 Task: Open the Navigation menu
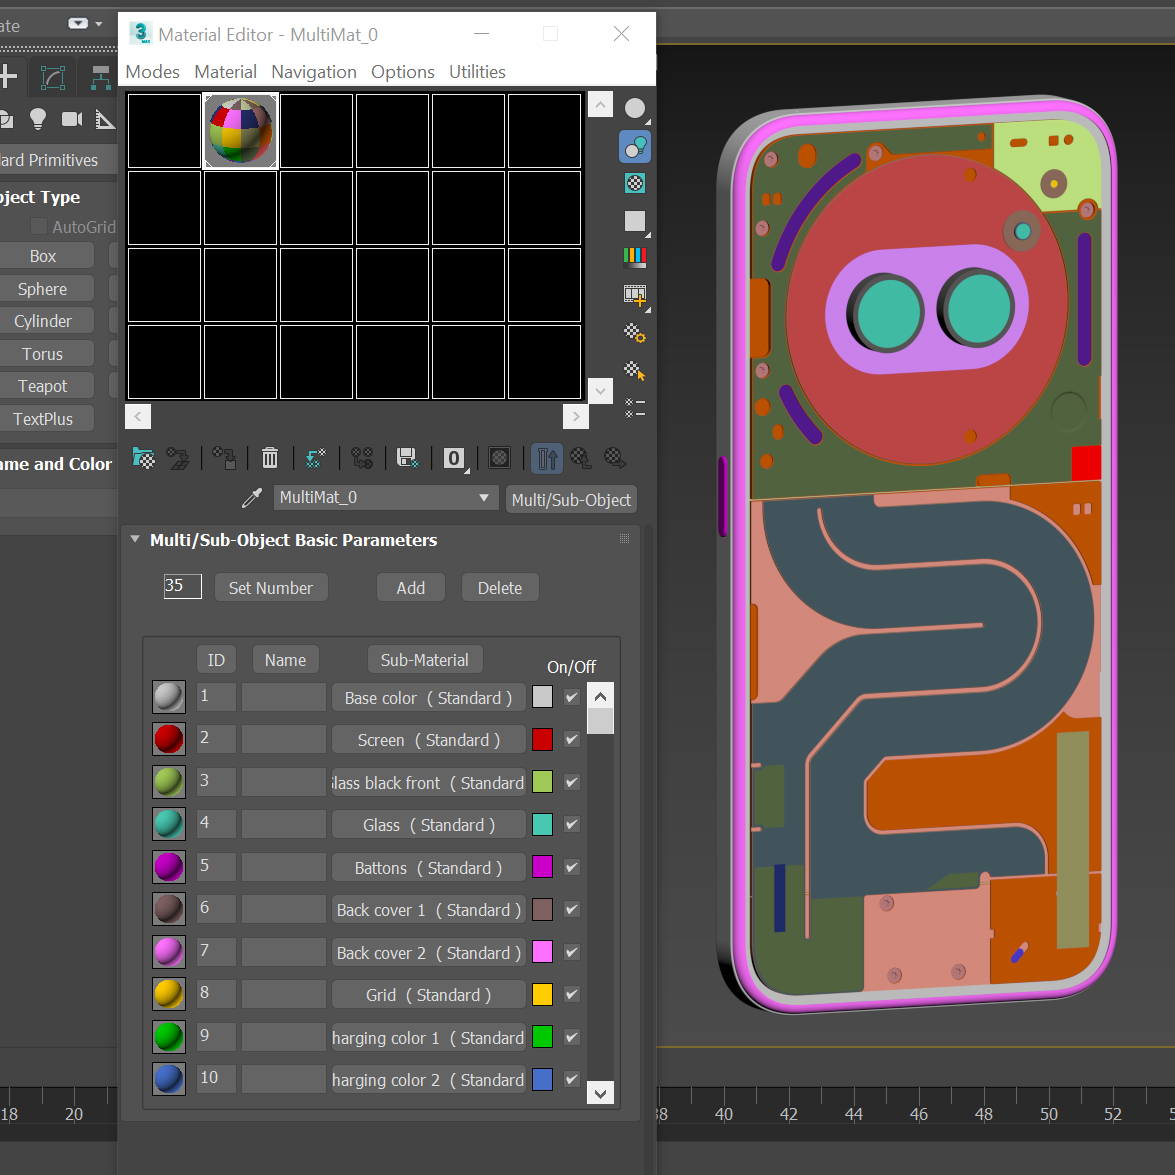313,72
